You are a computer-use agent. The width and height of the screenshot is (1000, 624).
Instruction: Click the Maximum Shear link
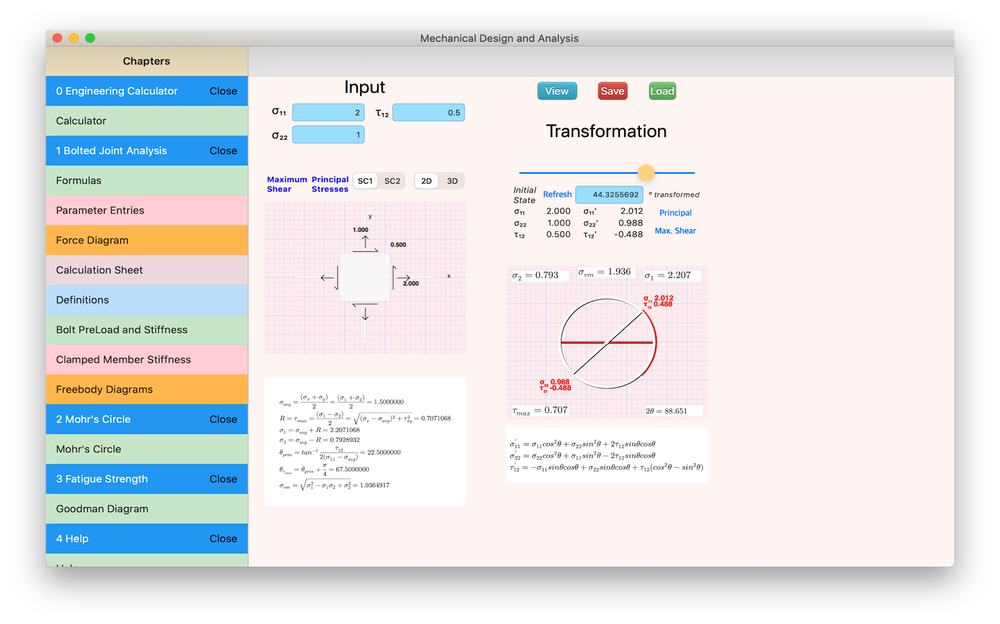tap(286, 184)
